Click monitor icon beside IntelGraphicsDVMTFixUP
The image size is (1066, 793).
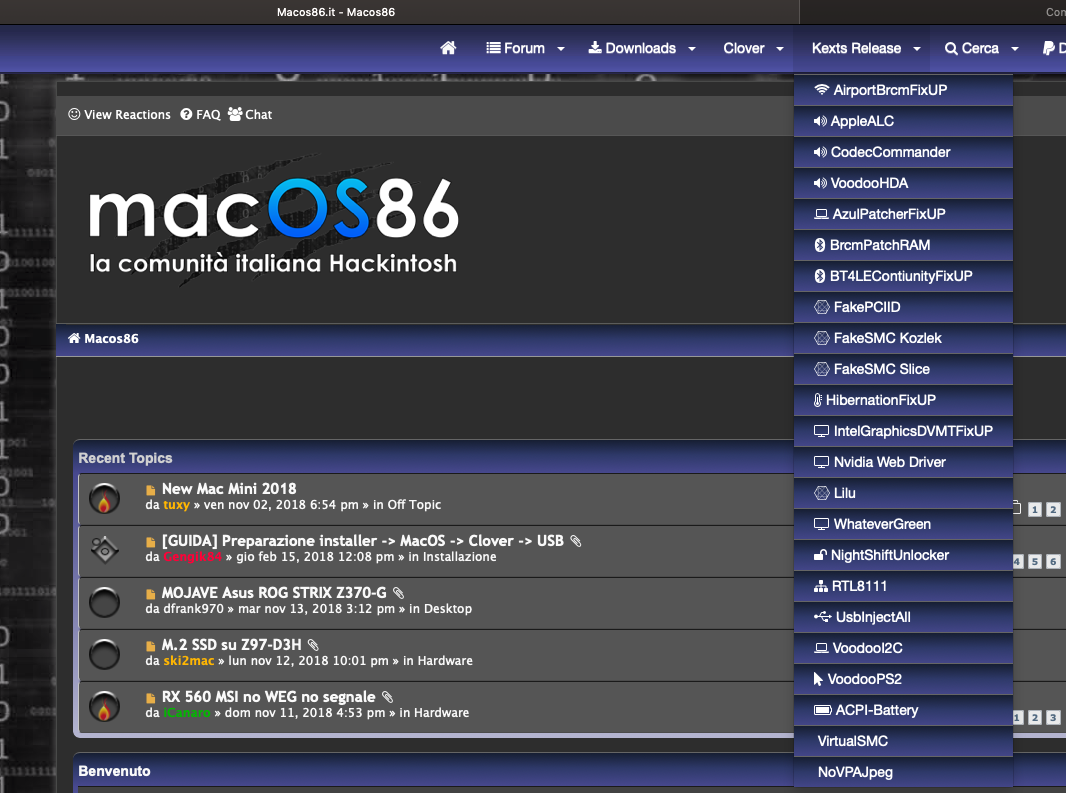click(821, 431)
